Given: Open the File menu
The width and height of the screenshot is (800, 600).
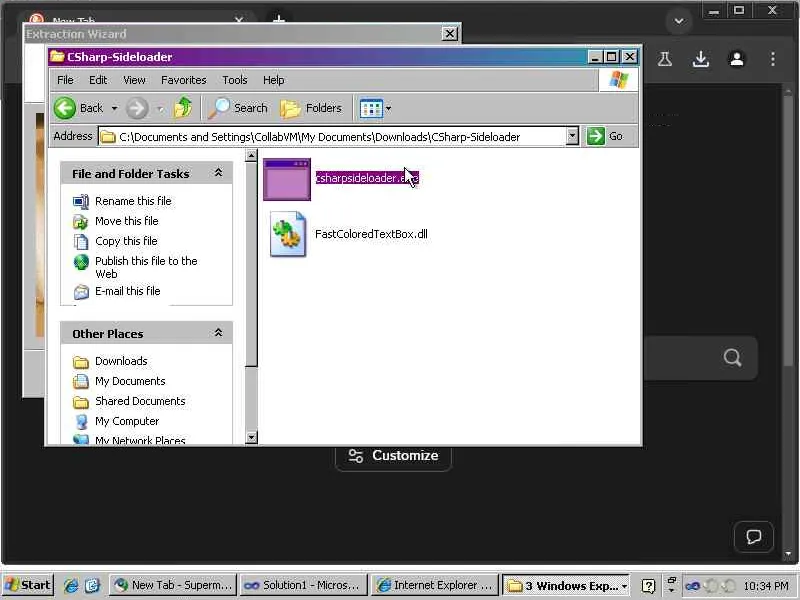Looking at the screenshot, I should click(65, 80).
